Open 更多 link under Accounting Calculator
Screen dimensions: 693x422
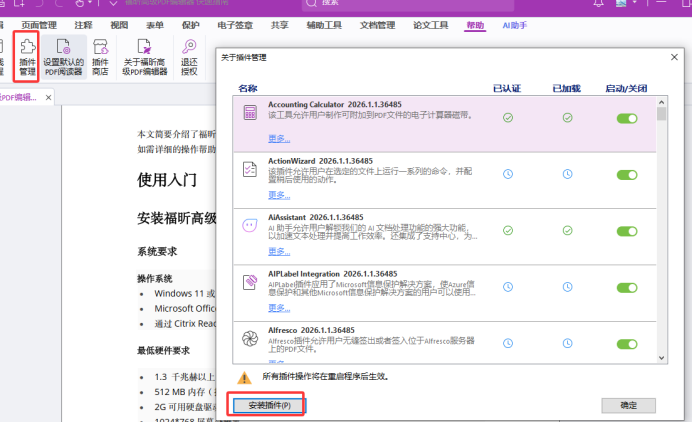(x=279, y=138)
